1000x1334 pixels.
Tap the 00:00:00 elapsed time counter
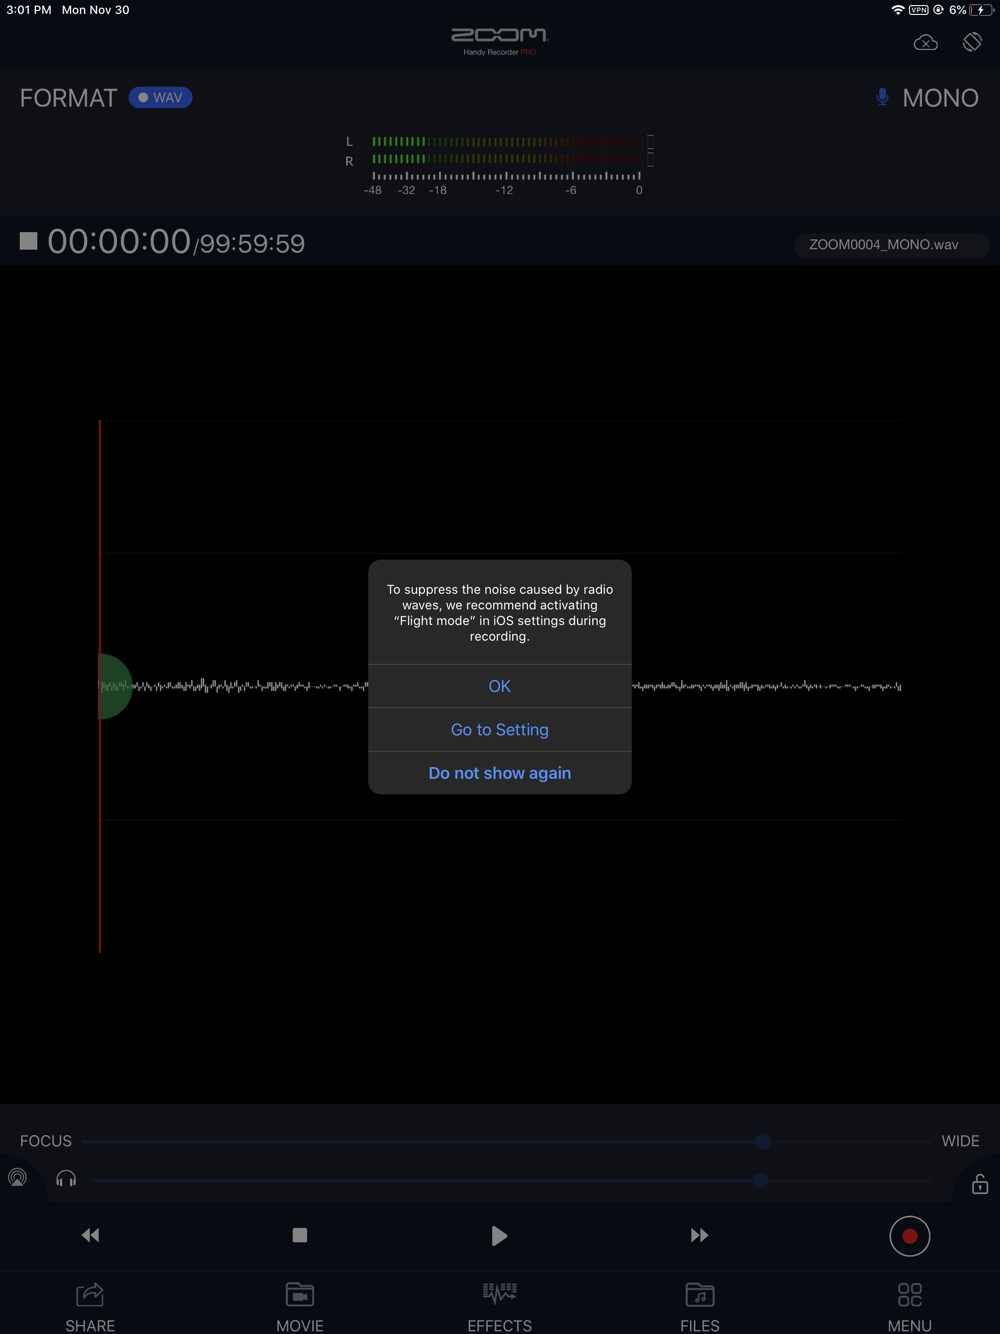click(119, 241)
